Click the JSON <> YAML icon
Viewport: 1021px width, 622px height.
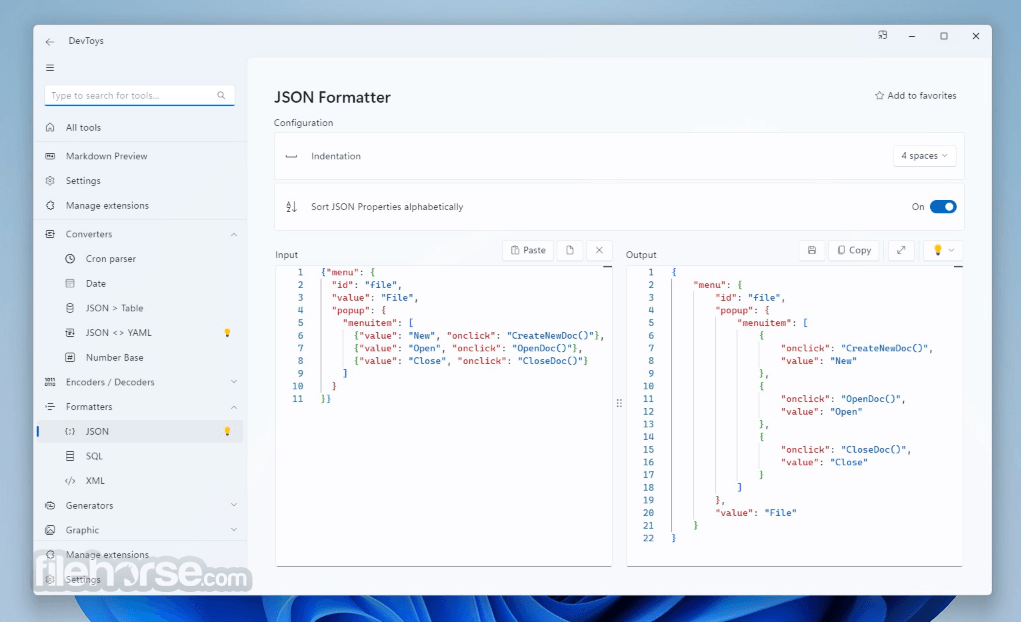point(70,333)
